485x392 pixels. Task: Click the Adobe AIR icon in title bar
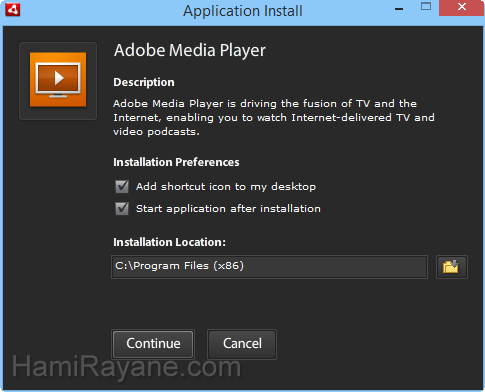(x=12, y=10)
